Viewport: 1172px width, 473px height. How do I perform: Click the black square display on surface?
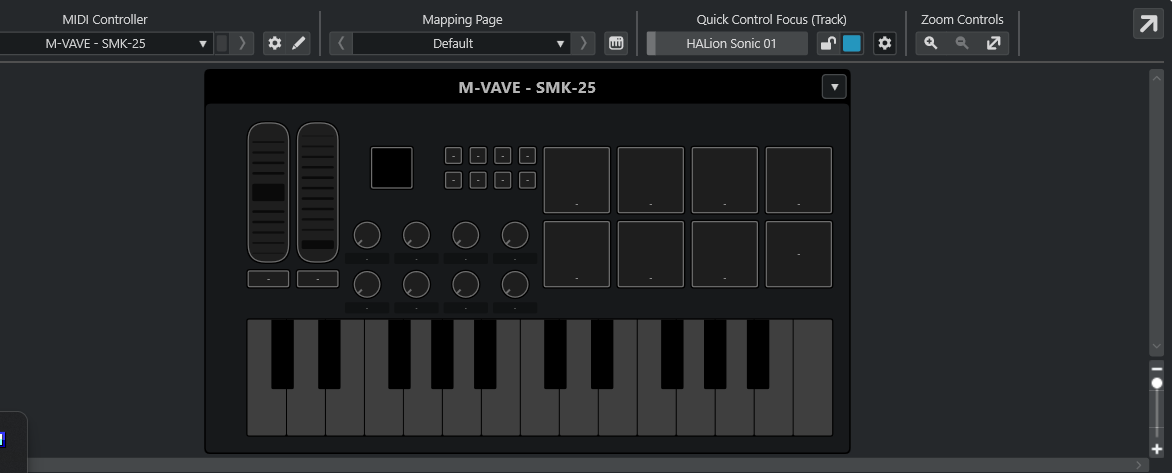tap(392, 167)
